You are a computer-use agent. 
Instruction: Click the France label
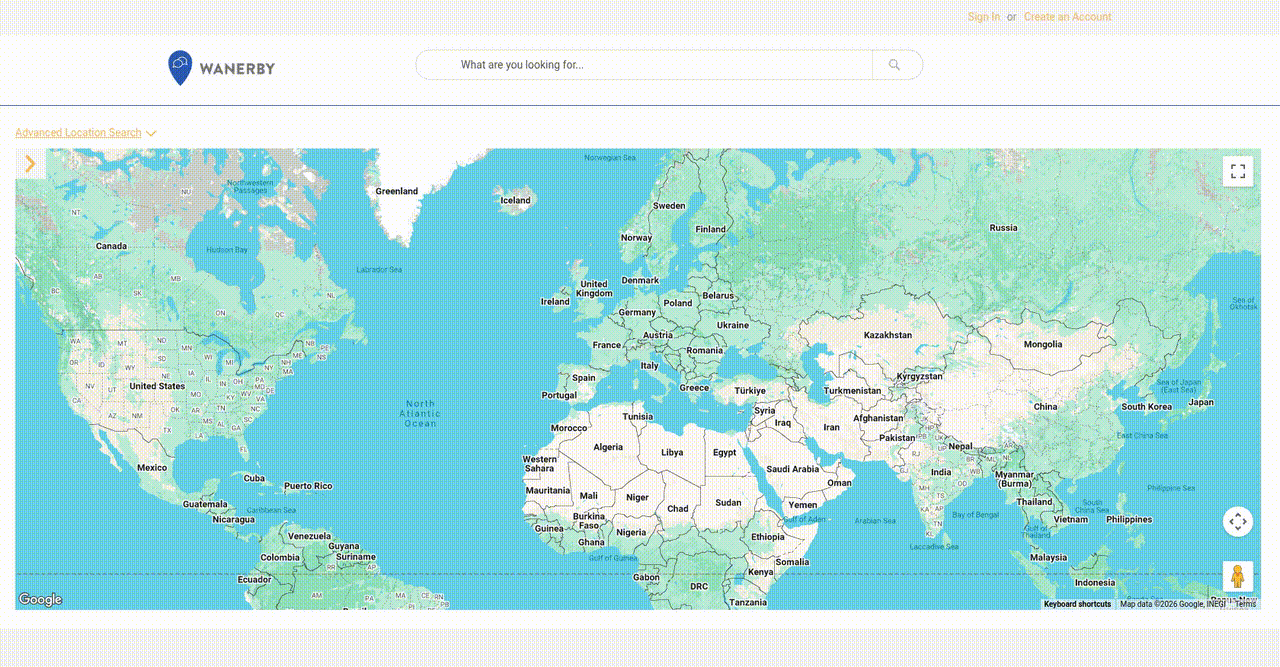click(x=607, y=345)
